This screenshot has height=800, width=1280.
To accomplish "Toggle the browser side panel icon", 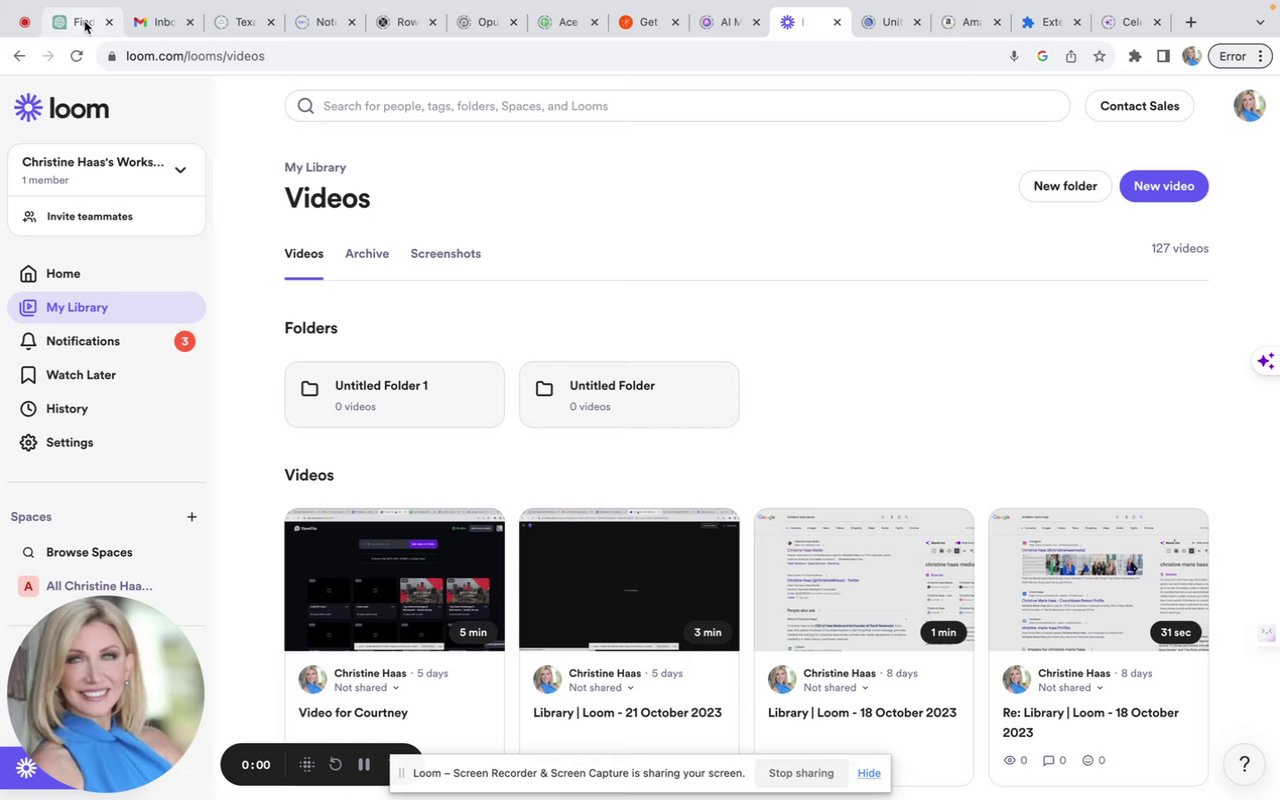I will tap(1163, 56).
